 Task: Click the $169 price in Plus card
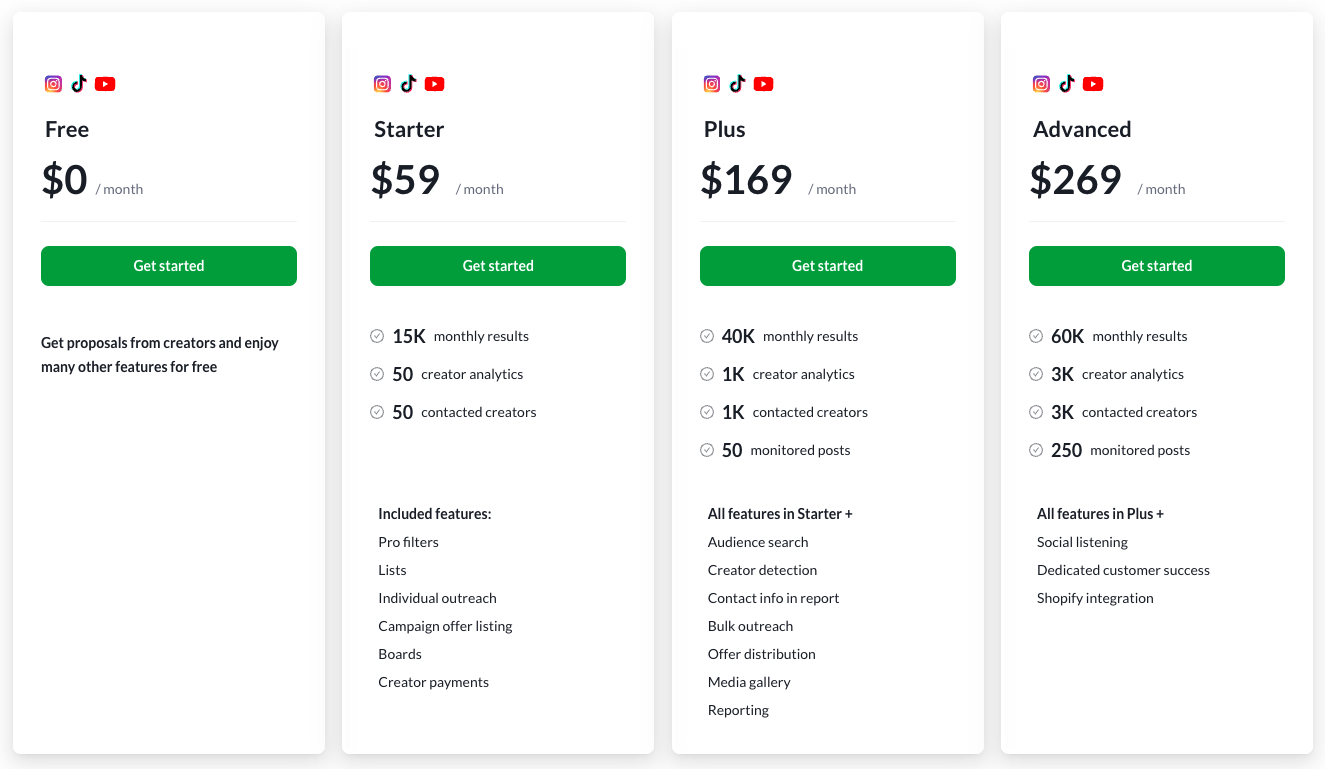pos(746,180)
